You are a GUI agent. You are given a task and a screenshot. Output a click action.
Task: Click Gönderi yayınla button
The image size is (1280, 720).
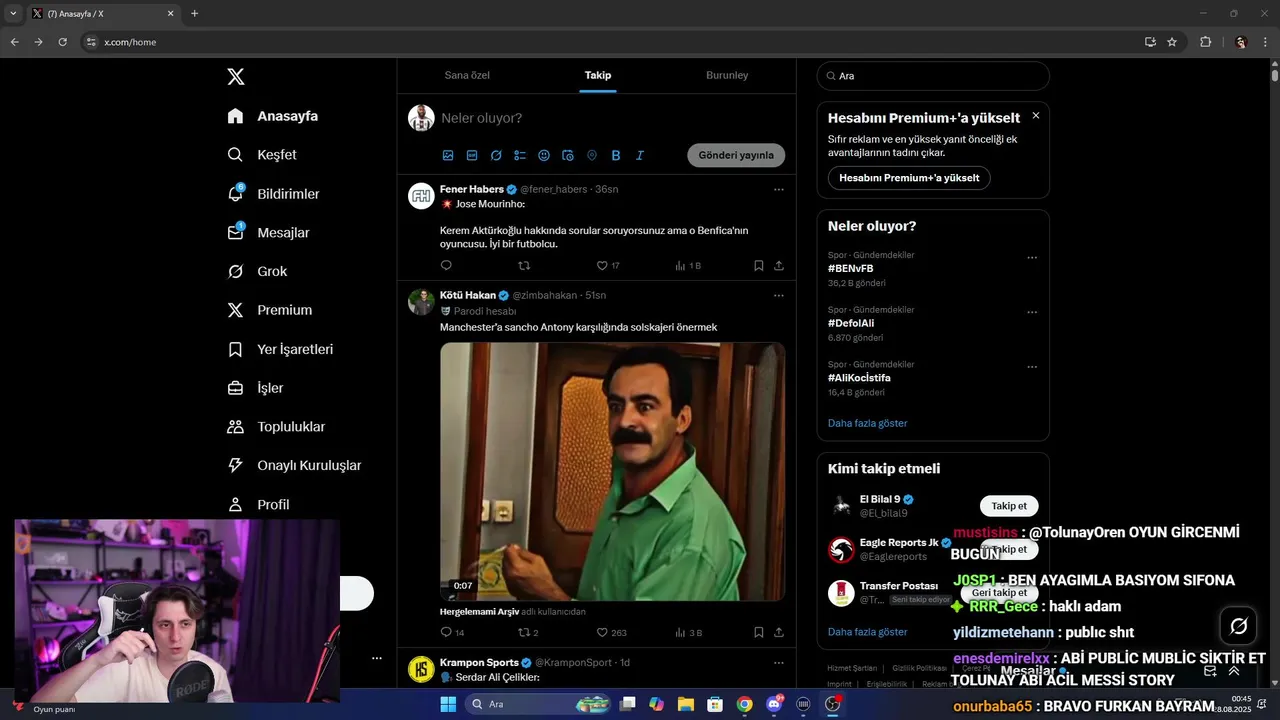pos(736,156)
